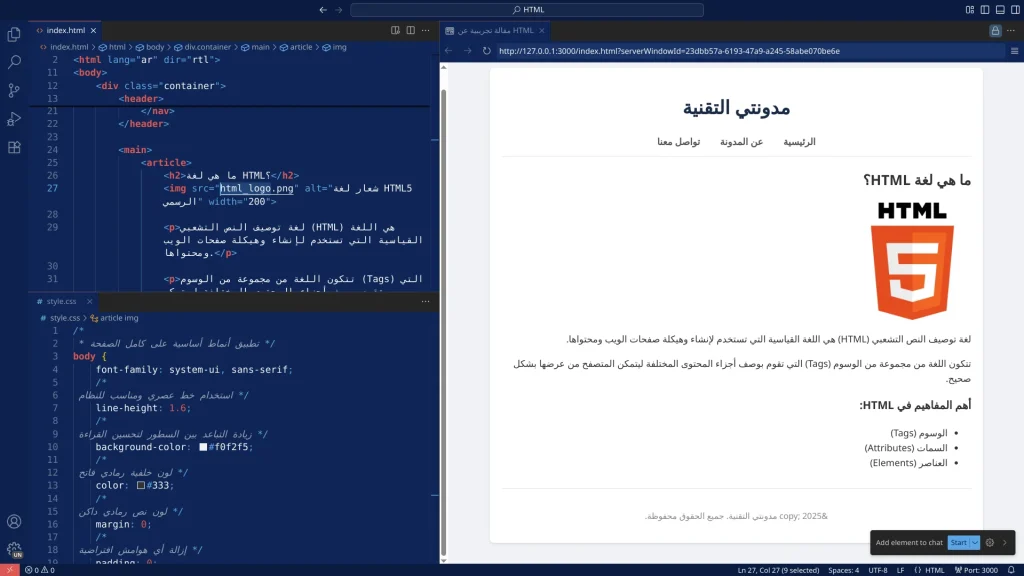
Task: Toggle bottom panel visibility
Action: tap(1000, 10)
